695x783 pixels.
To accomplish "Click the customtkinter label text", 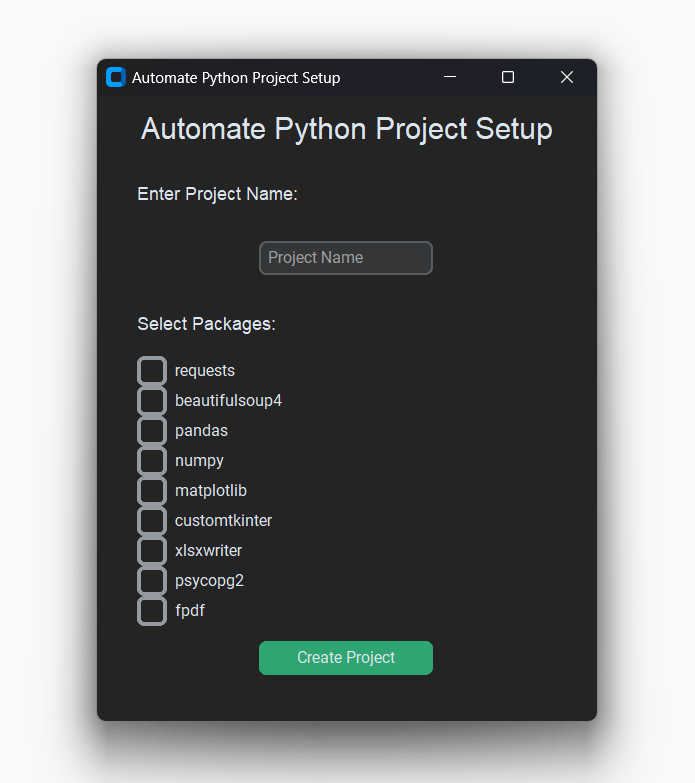I will (x=223, y=521).
